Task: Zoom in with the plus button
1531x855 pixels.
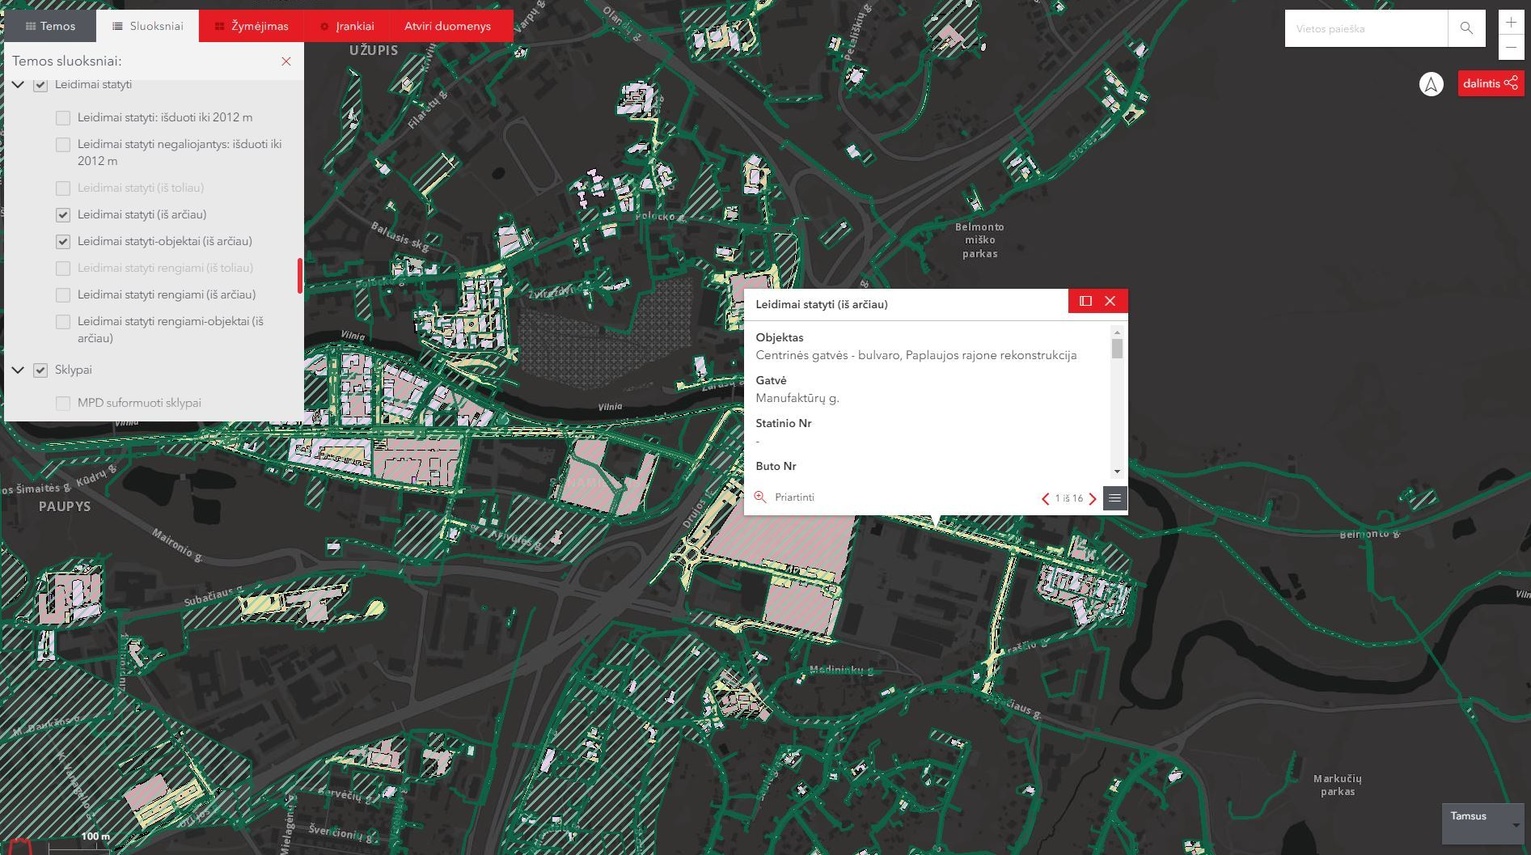Action: pyautogui.click(x=1511, y=22)
